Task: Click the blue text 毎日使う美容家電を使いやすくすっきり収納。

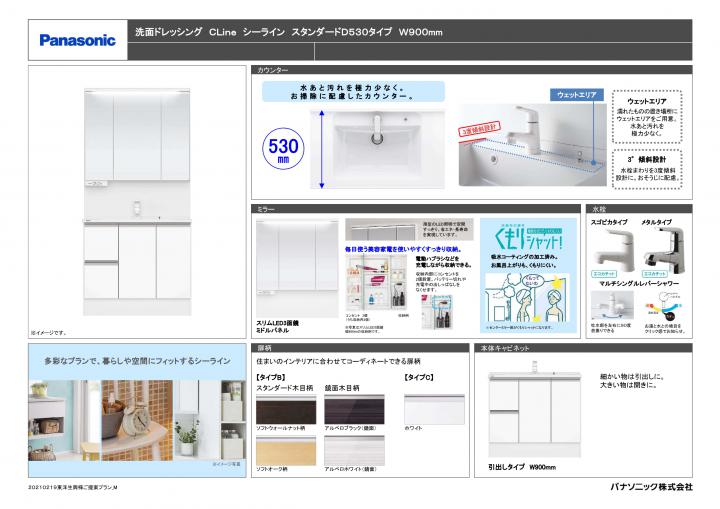Action: [x=403, y=249]
